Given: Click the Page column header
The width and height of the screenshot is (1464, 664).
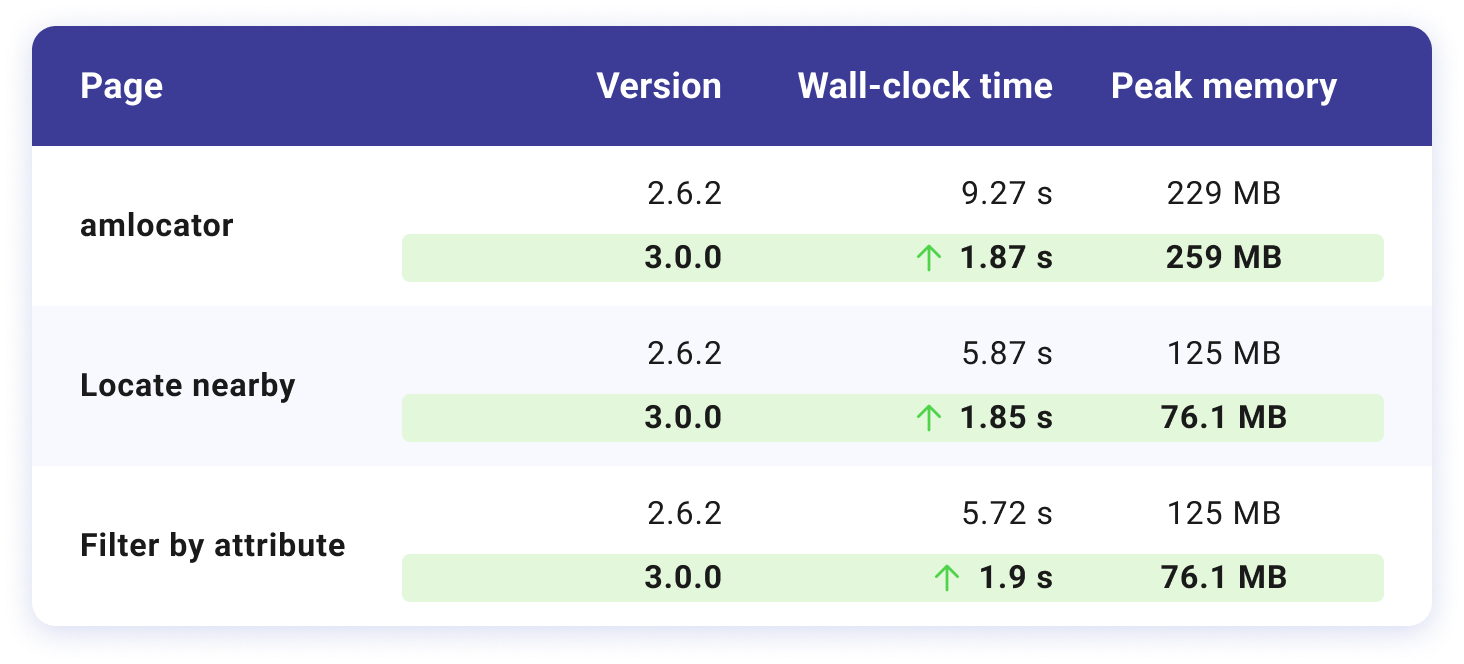Looking at the screenshot, I should click(x=121, y=87).
